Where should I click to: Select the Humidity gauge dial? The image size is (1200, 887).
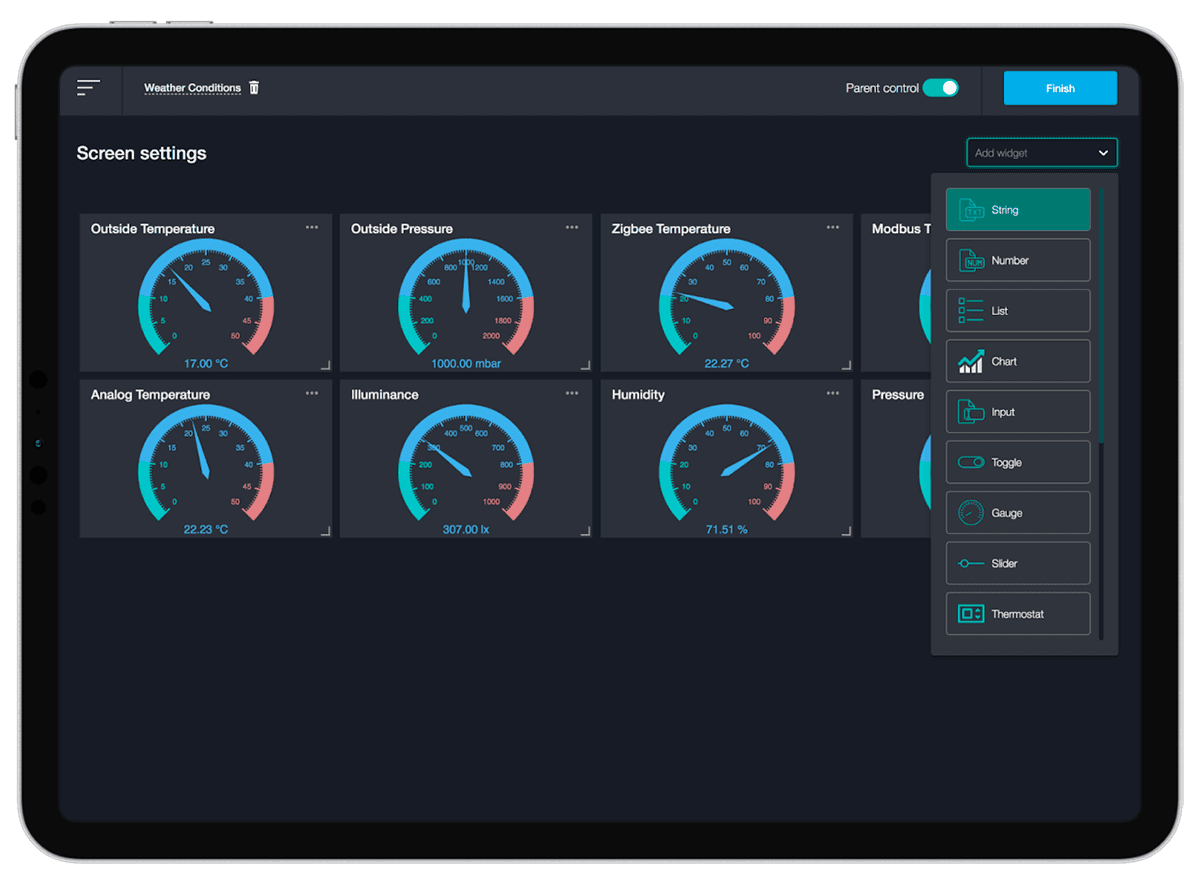(x=727, y=464)
